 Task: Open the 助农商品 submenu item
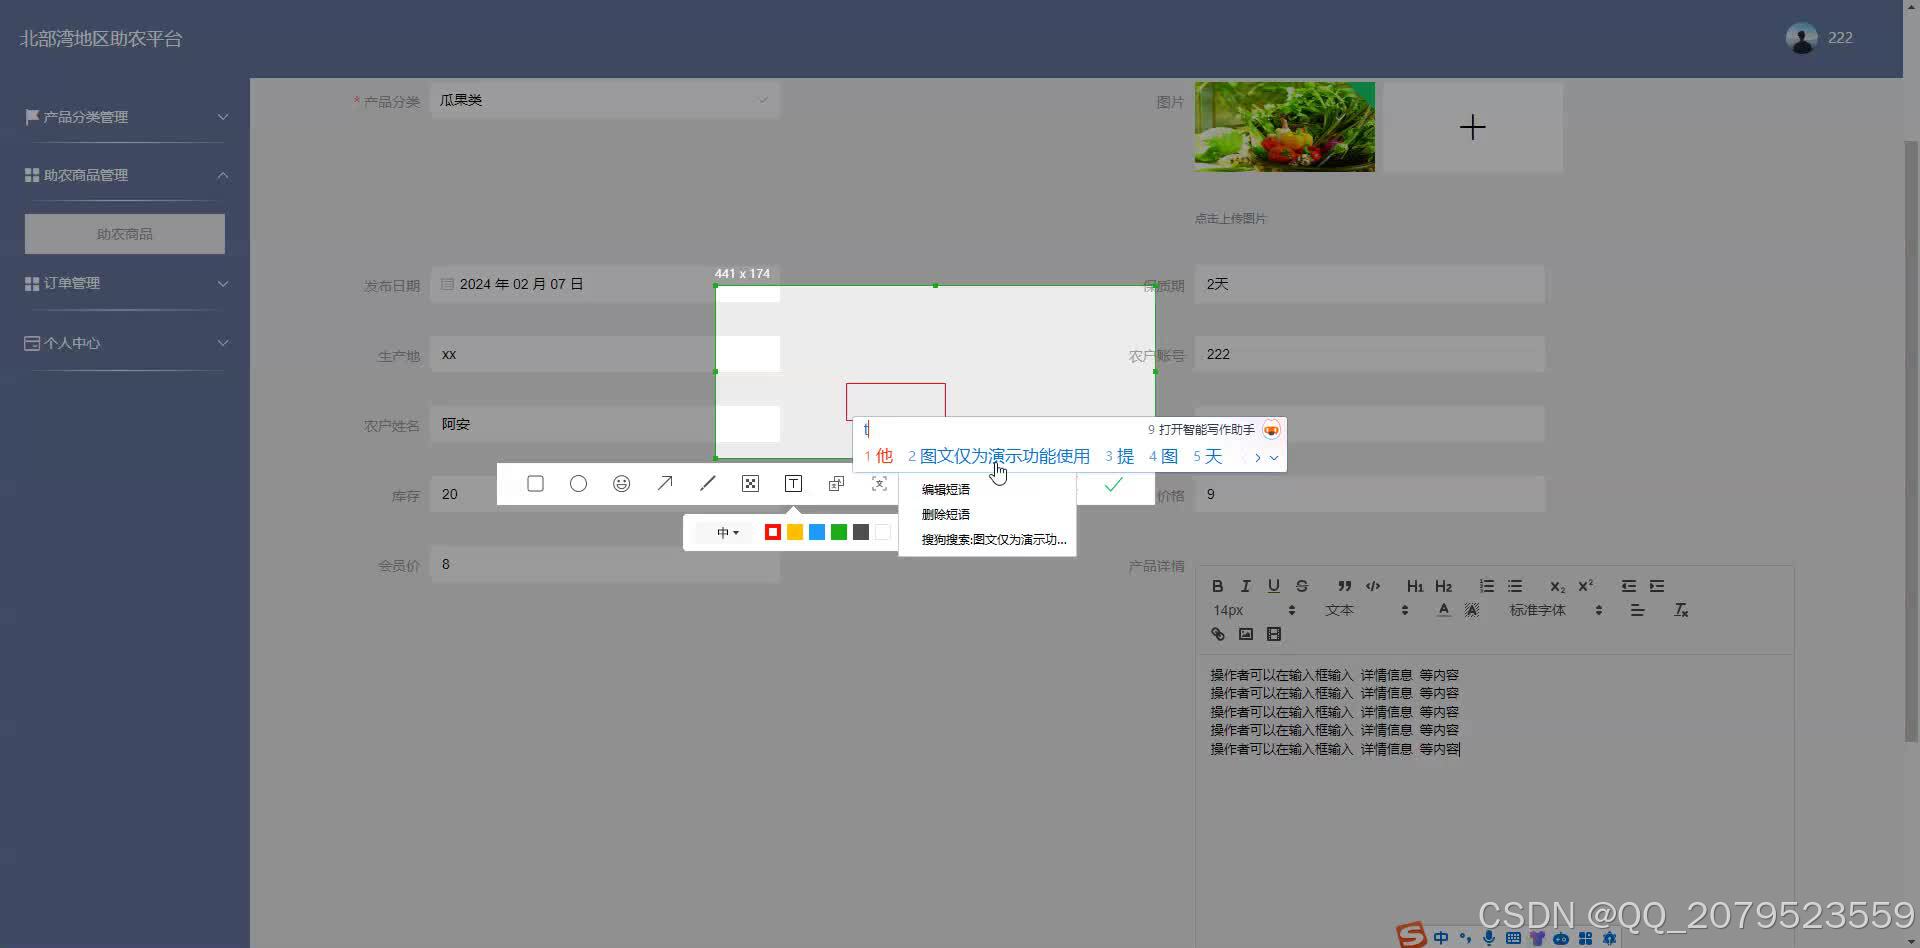[x=125, y=234]
